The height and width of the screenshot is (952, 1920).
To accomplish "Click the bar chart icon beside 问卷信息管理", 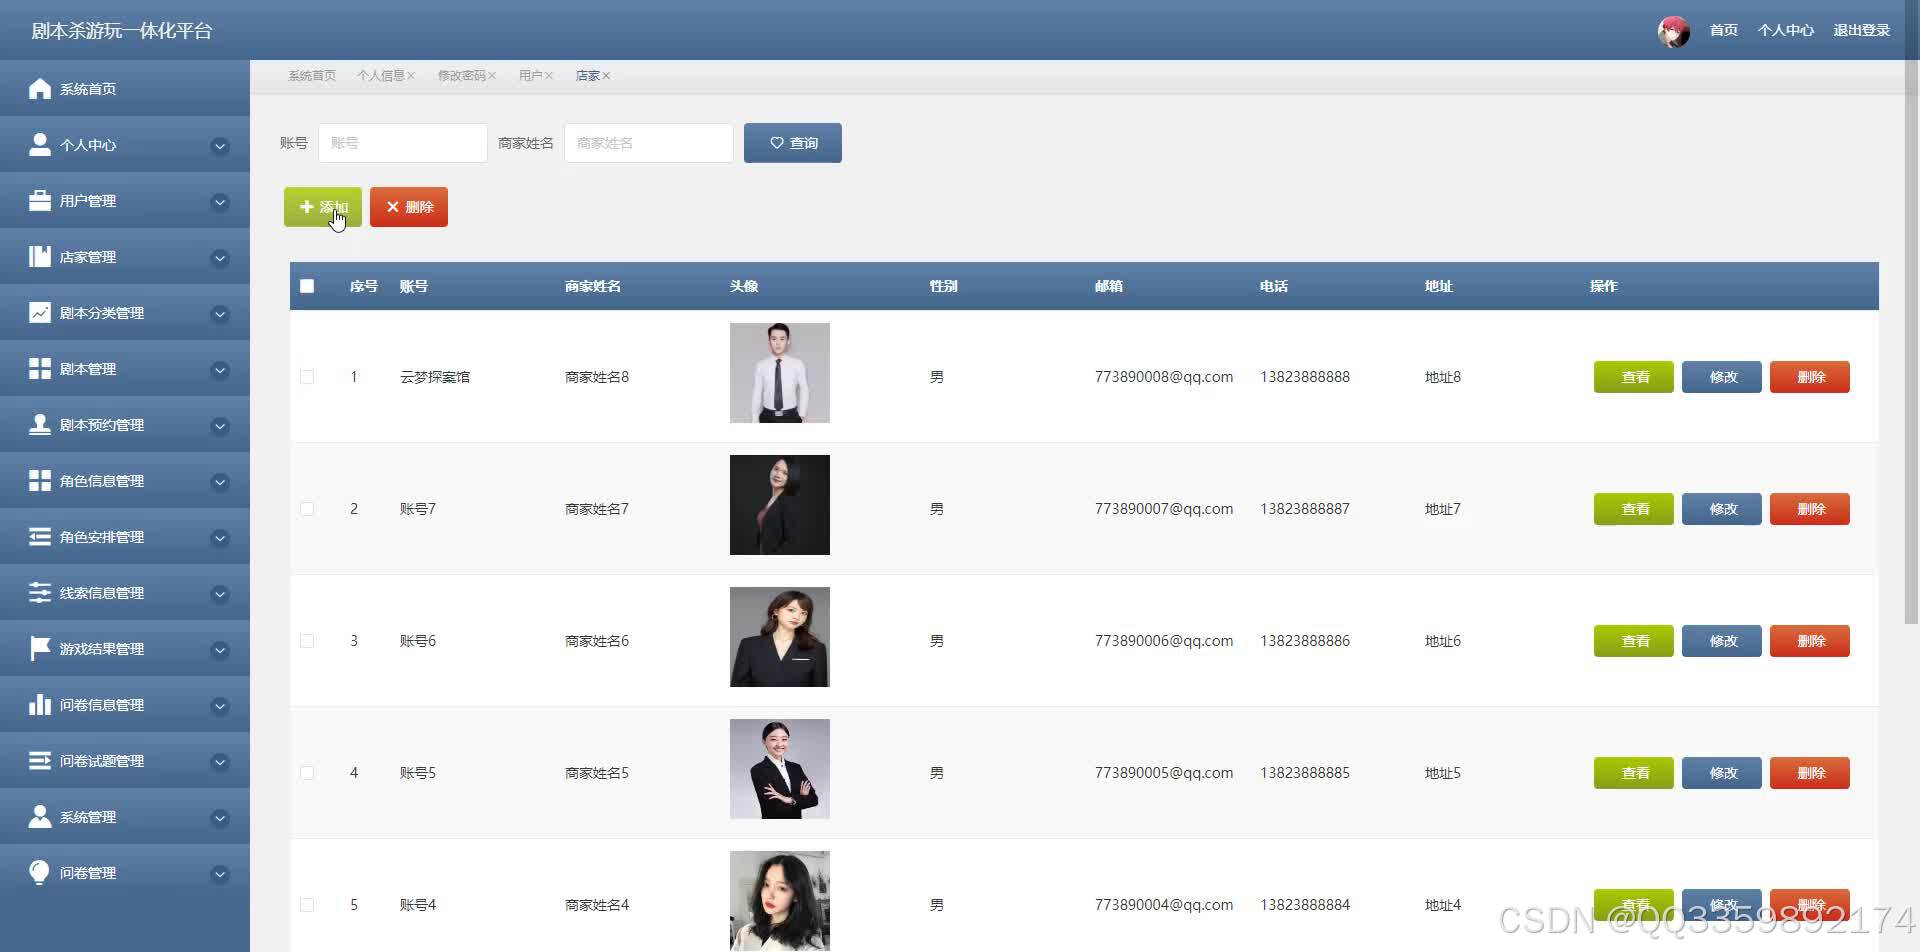I will [x=40, y=705].
